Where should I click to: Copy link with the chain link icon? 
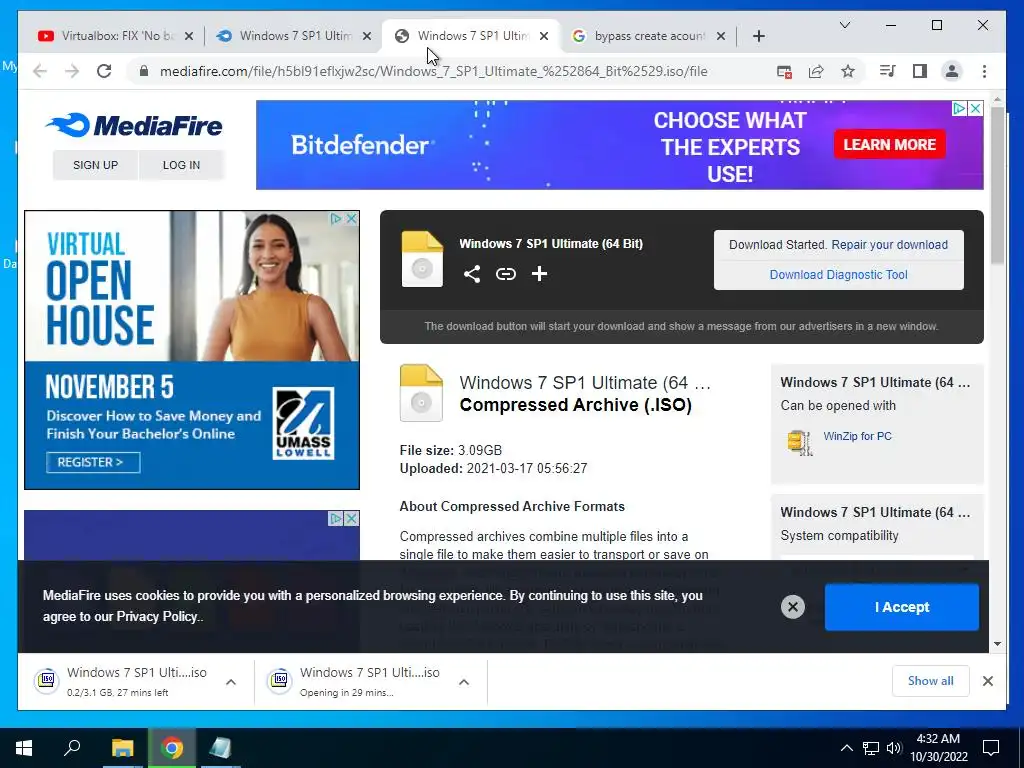(x=505, y=274)
